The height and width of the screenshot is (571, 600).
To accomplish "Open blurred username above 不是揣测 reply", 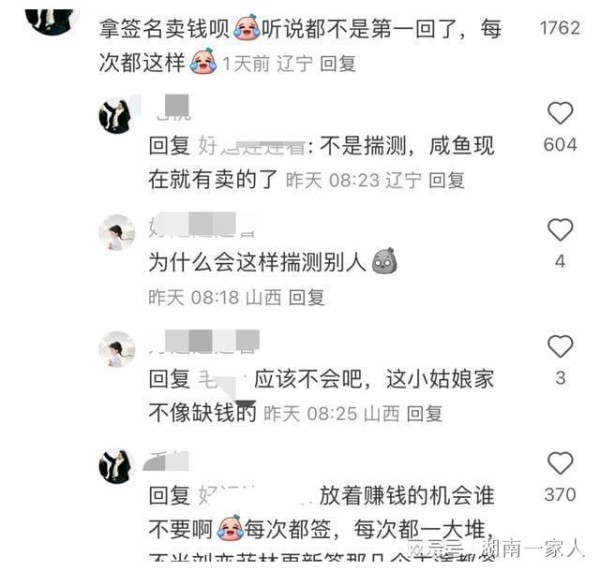I will (173, 108).
